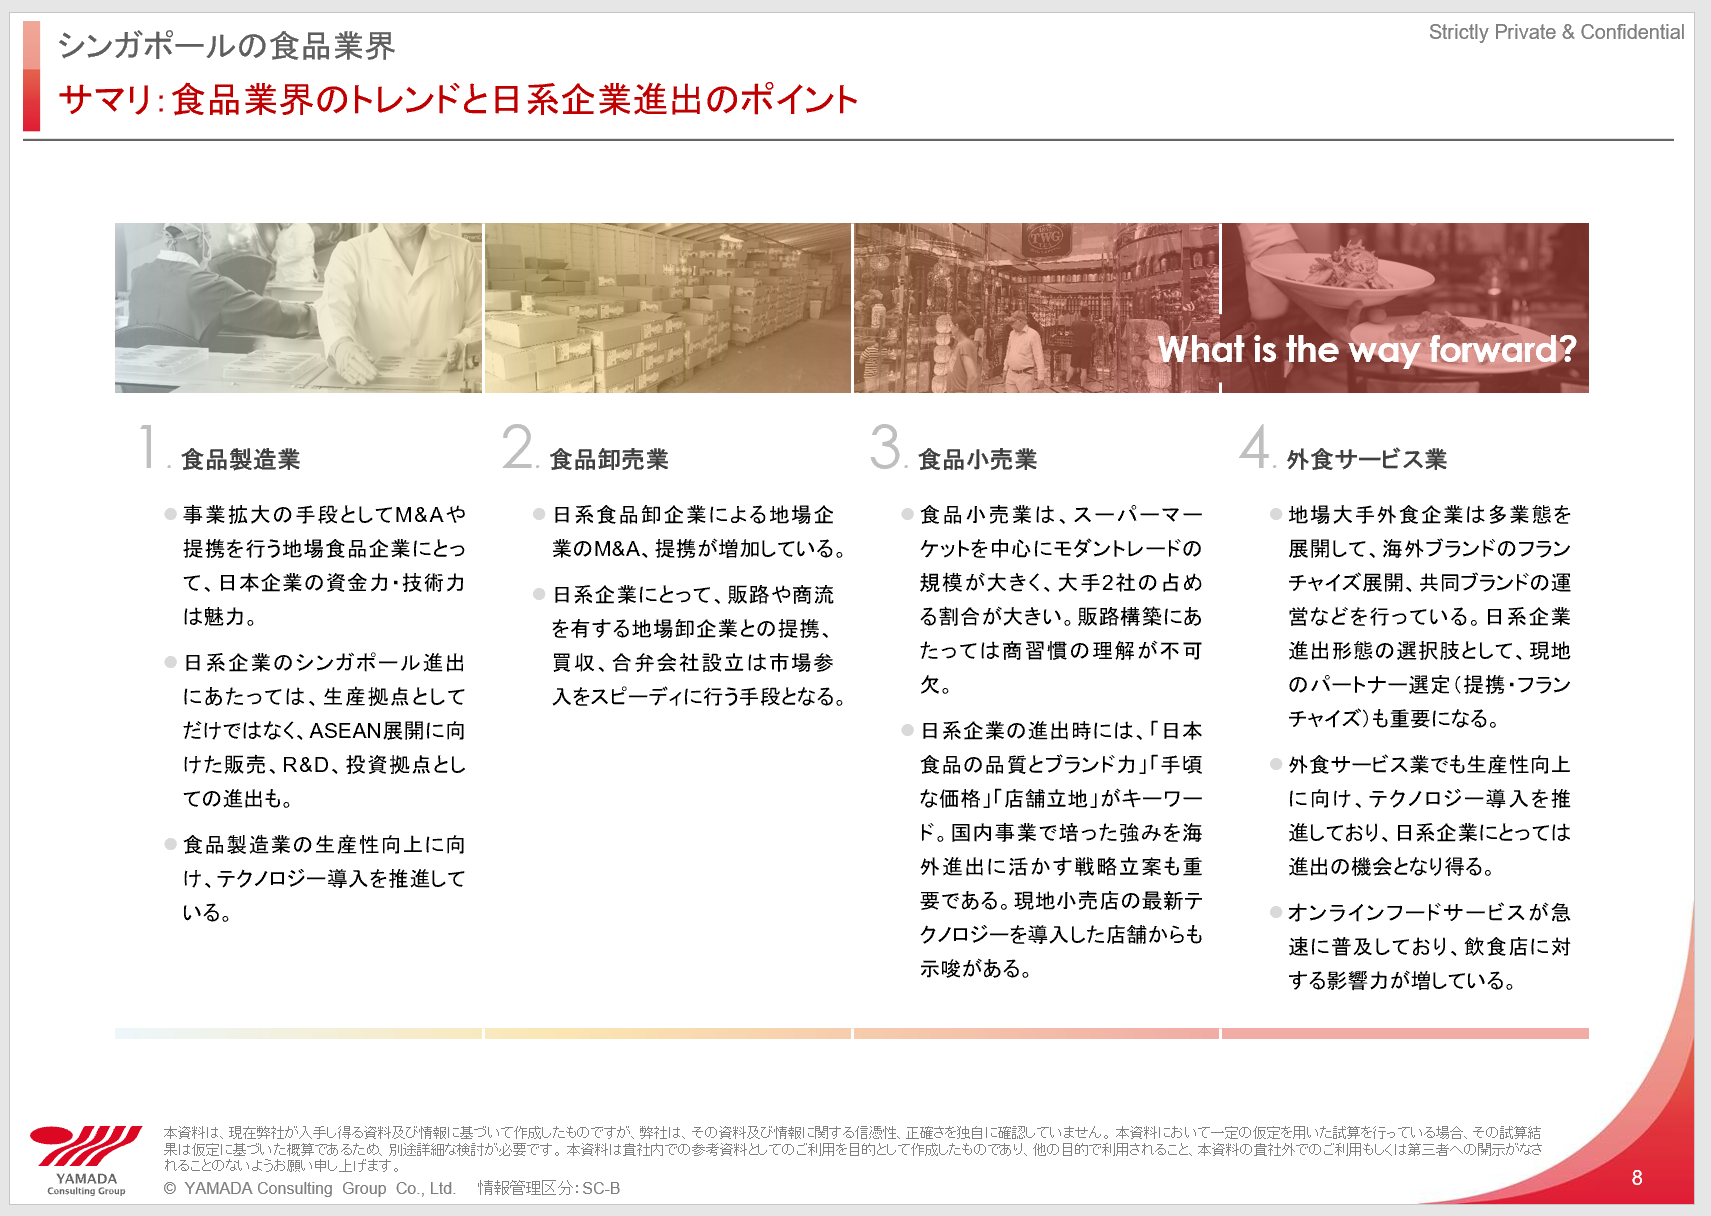Click the line 'だけではなく、ASEAN展開に向'

(324, 730)
